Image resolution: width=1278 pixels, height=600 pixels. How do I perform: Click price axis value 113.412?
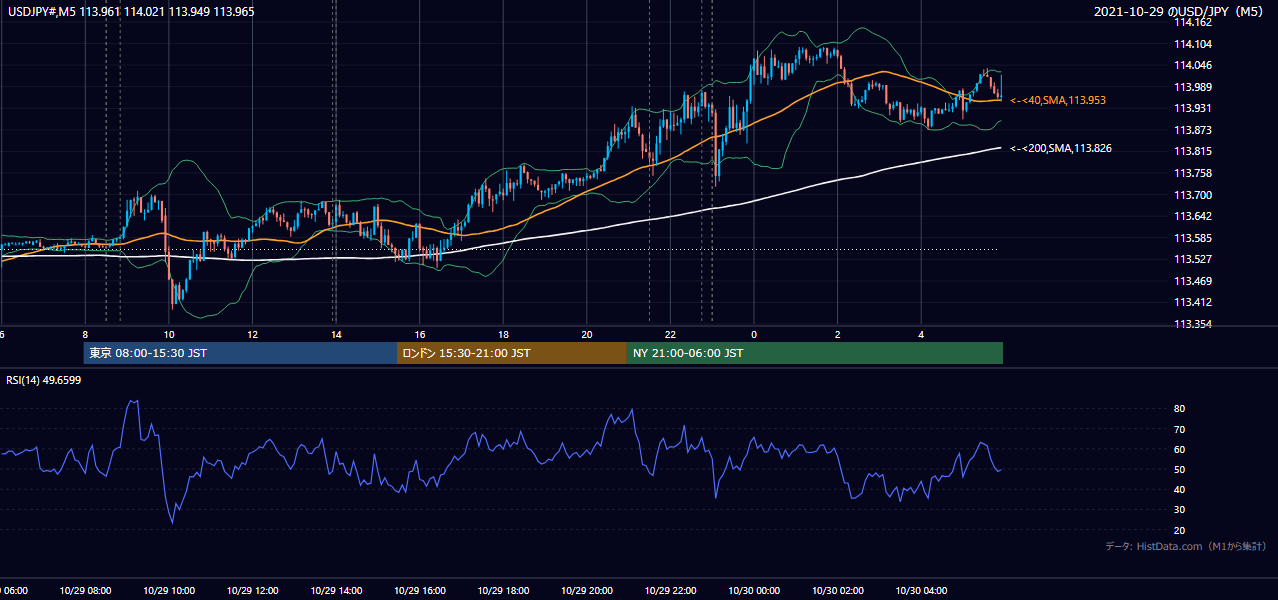(x=1193, y=302)
